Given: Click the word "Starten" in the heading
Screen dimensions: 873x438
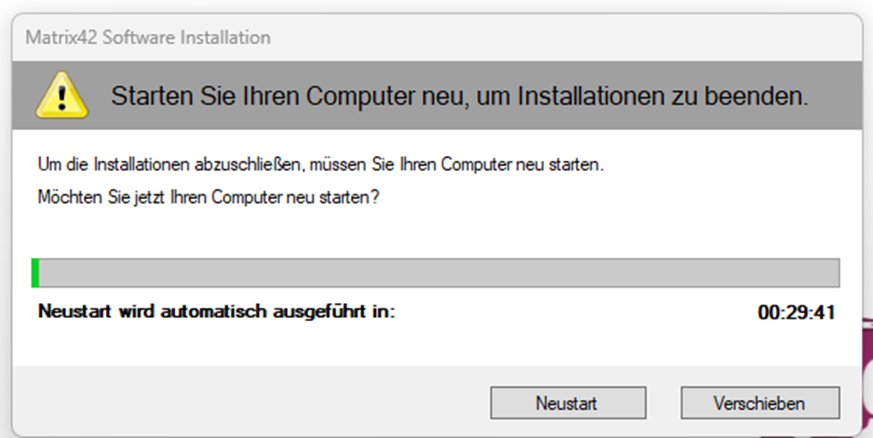Looking at the screenshot, I should coord(147,98).
